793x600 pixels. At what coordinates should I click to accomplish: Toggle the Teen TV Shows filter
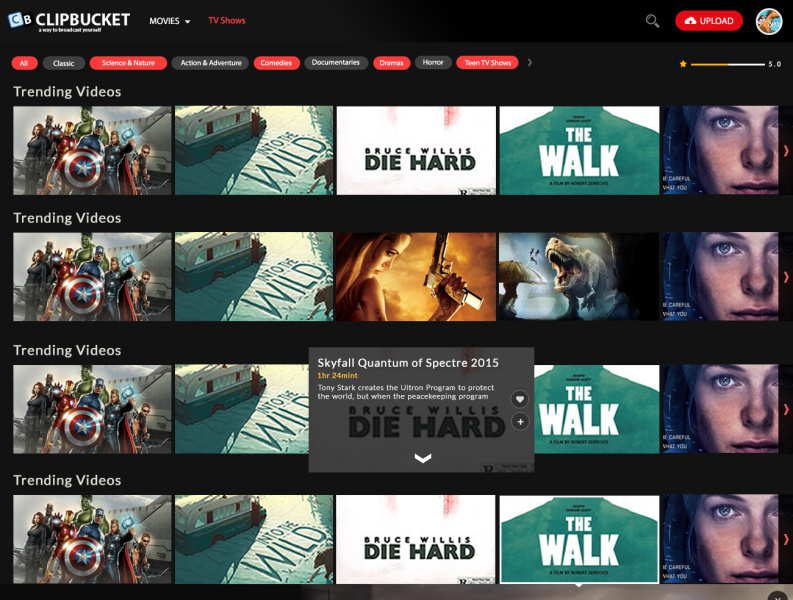(x=488, y=63)
